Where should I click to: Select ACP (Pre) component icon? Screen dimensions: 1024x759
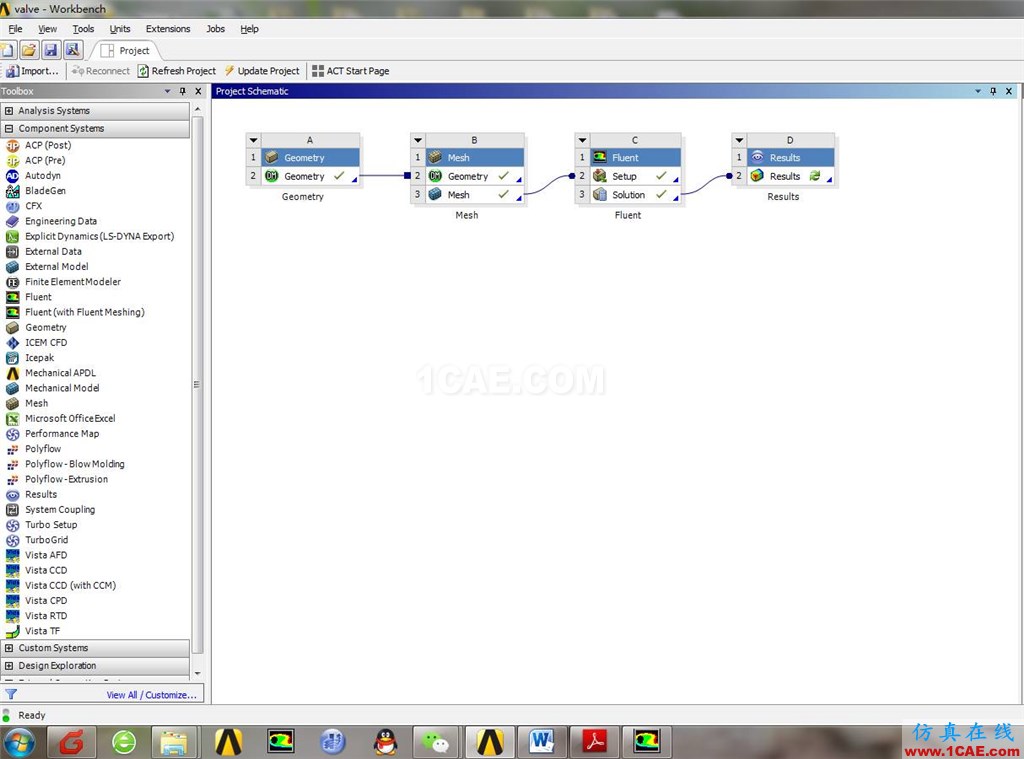(12, 161)
